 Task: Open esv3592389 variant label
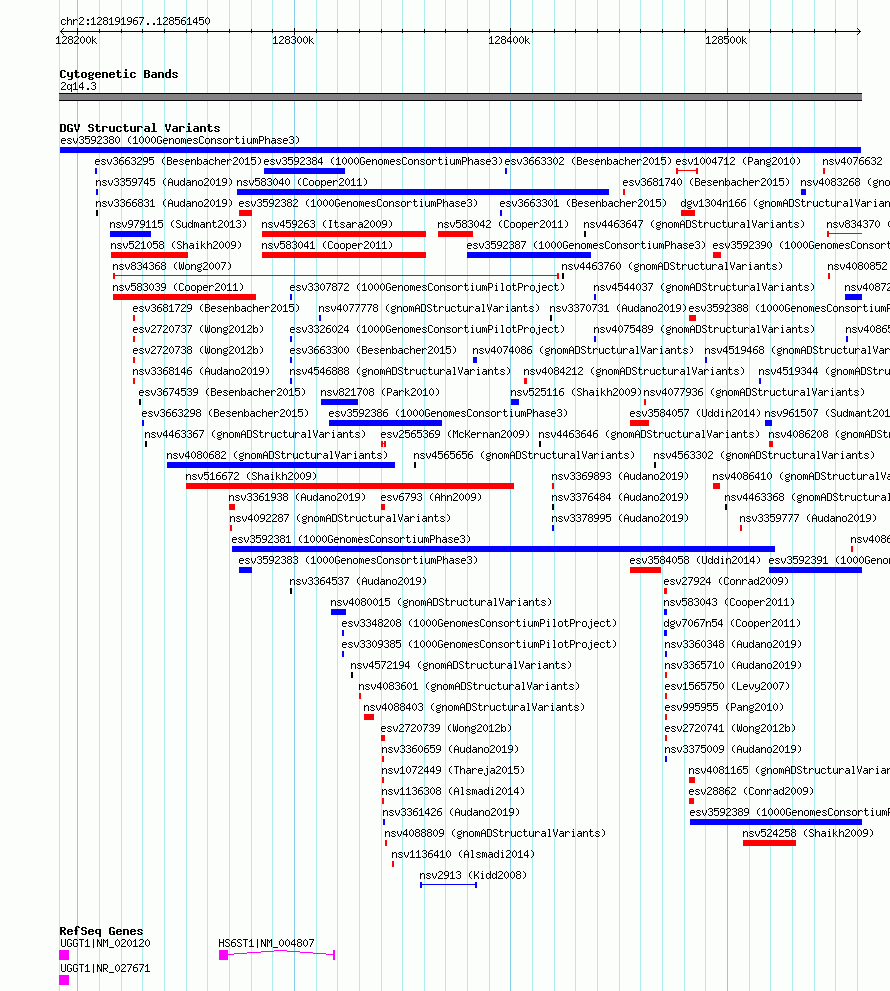click(789, 812)
